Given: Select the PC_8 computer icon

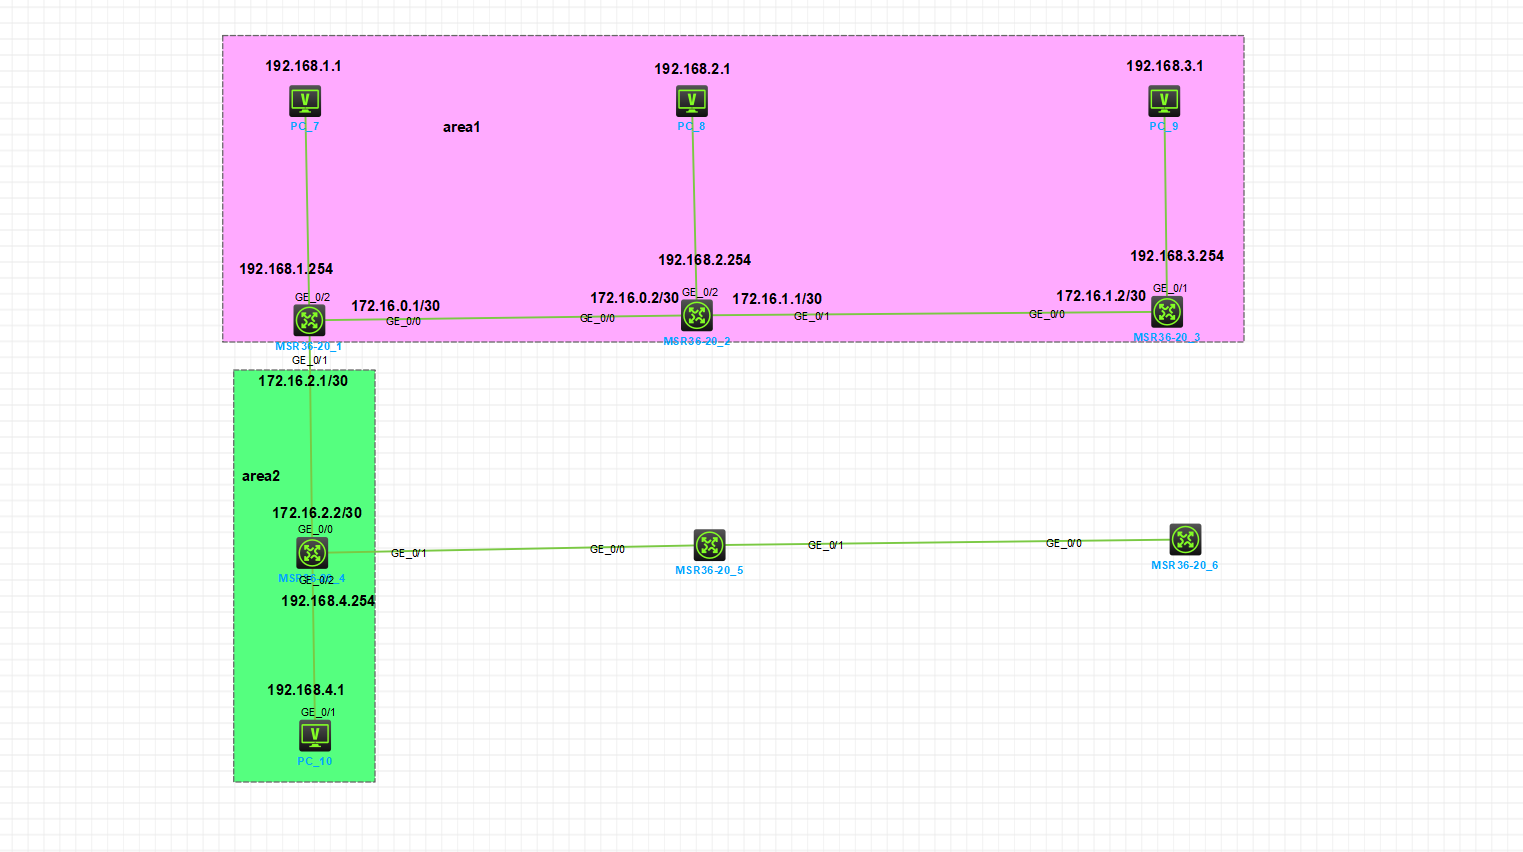Looking at the screenshot, I should tap(692, 101).
